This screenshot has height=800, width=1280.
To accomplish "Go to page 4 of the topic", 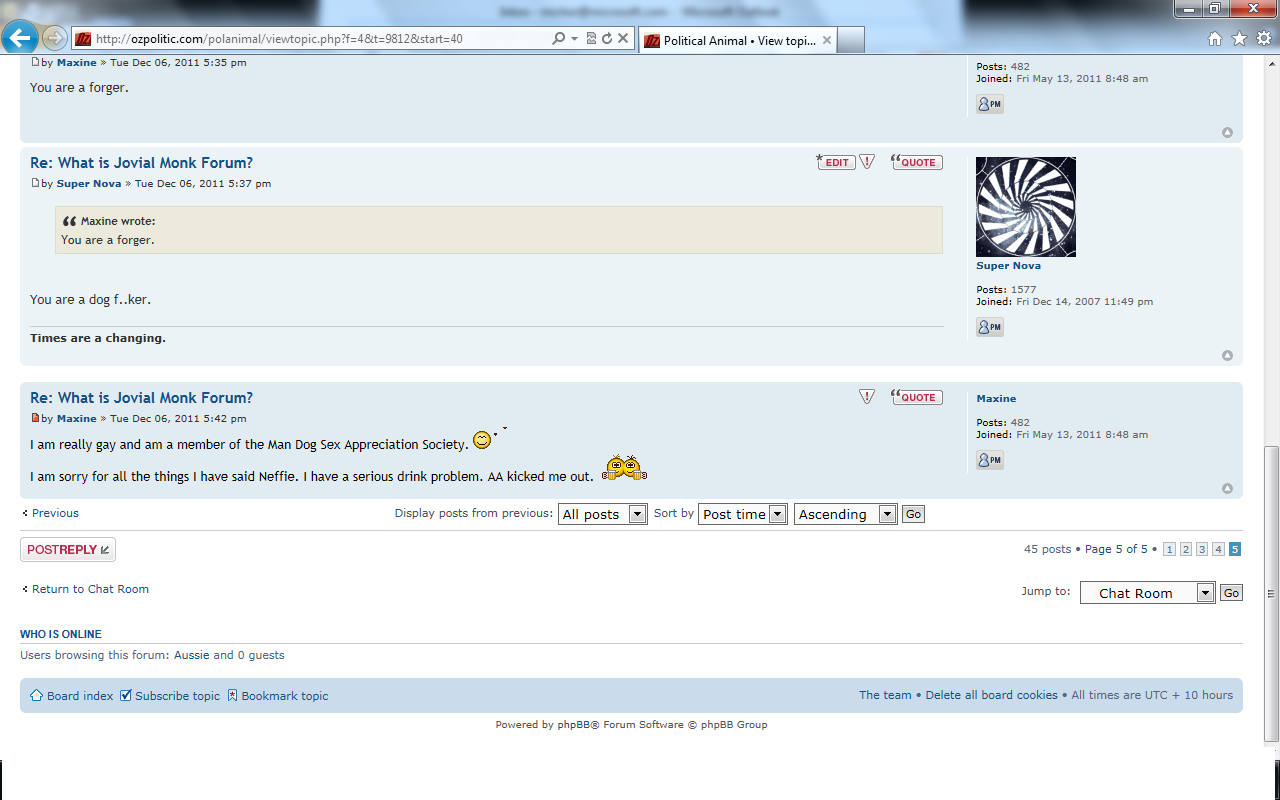I will point(1218,549).
